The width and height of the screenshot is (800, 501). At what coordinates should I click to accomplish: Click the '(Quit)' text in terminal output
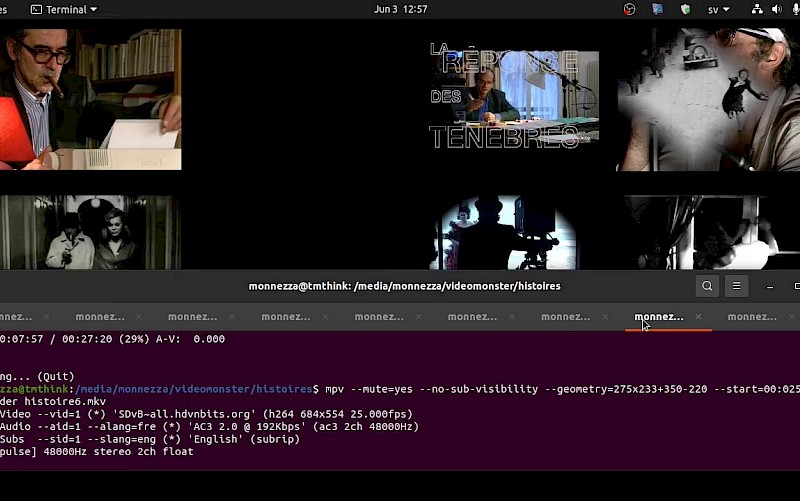[x=56, y=377]
